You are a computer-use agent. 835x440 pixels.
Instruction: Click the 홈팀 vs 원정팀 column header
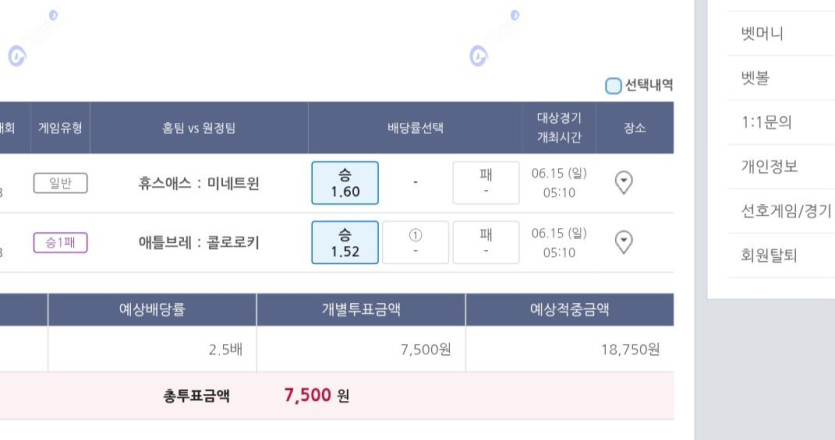click(199, 128)
